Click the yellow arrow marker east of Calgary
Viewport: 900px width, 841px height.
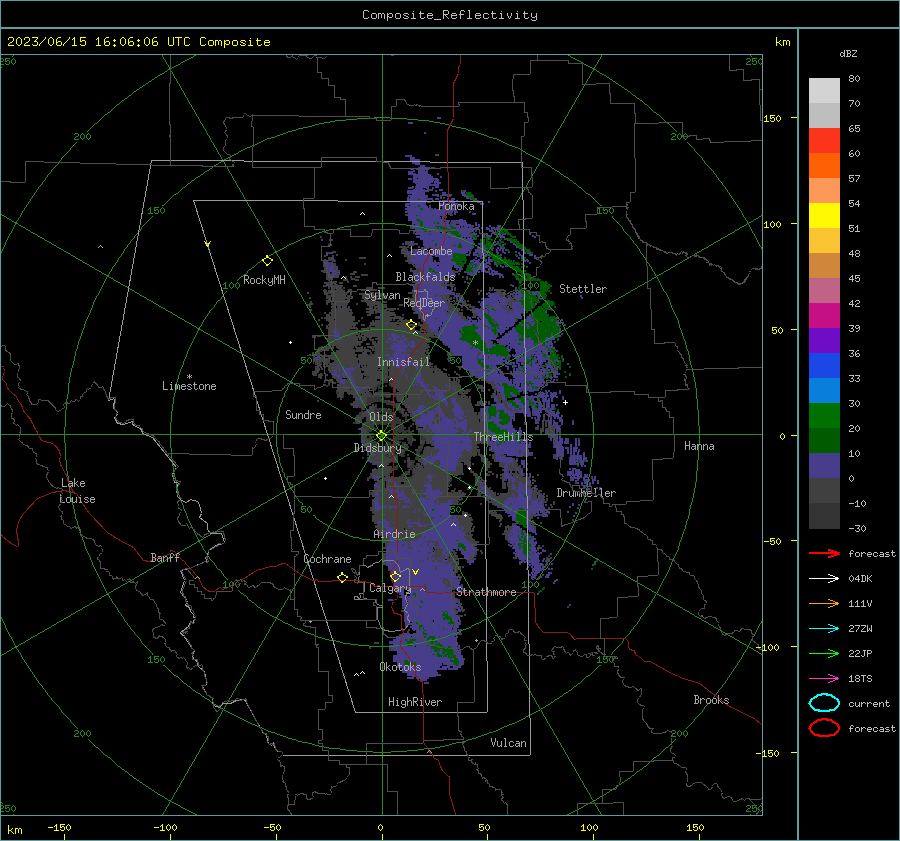(x=415, y=572)
